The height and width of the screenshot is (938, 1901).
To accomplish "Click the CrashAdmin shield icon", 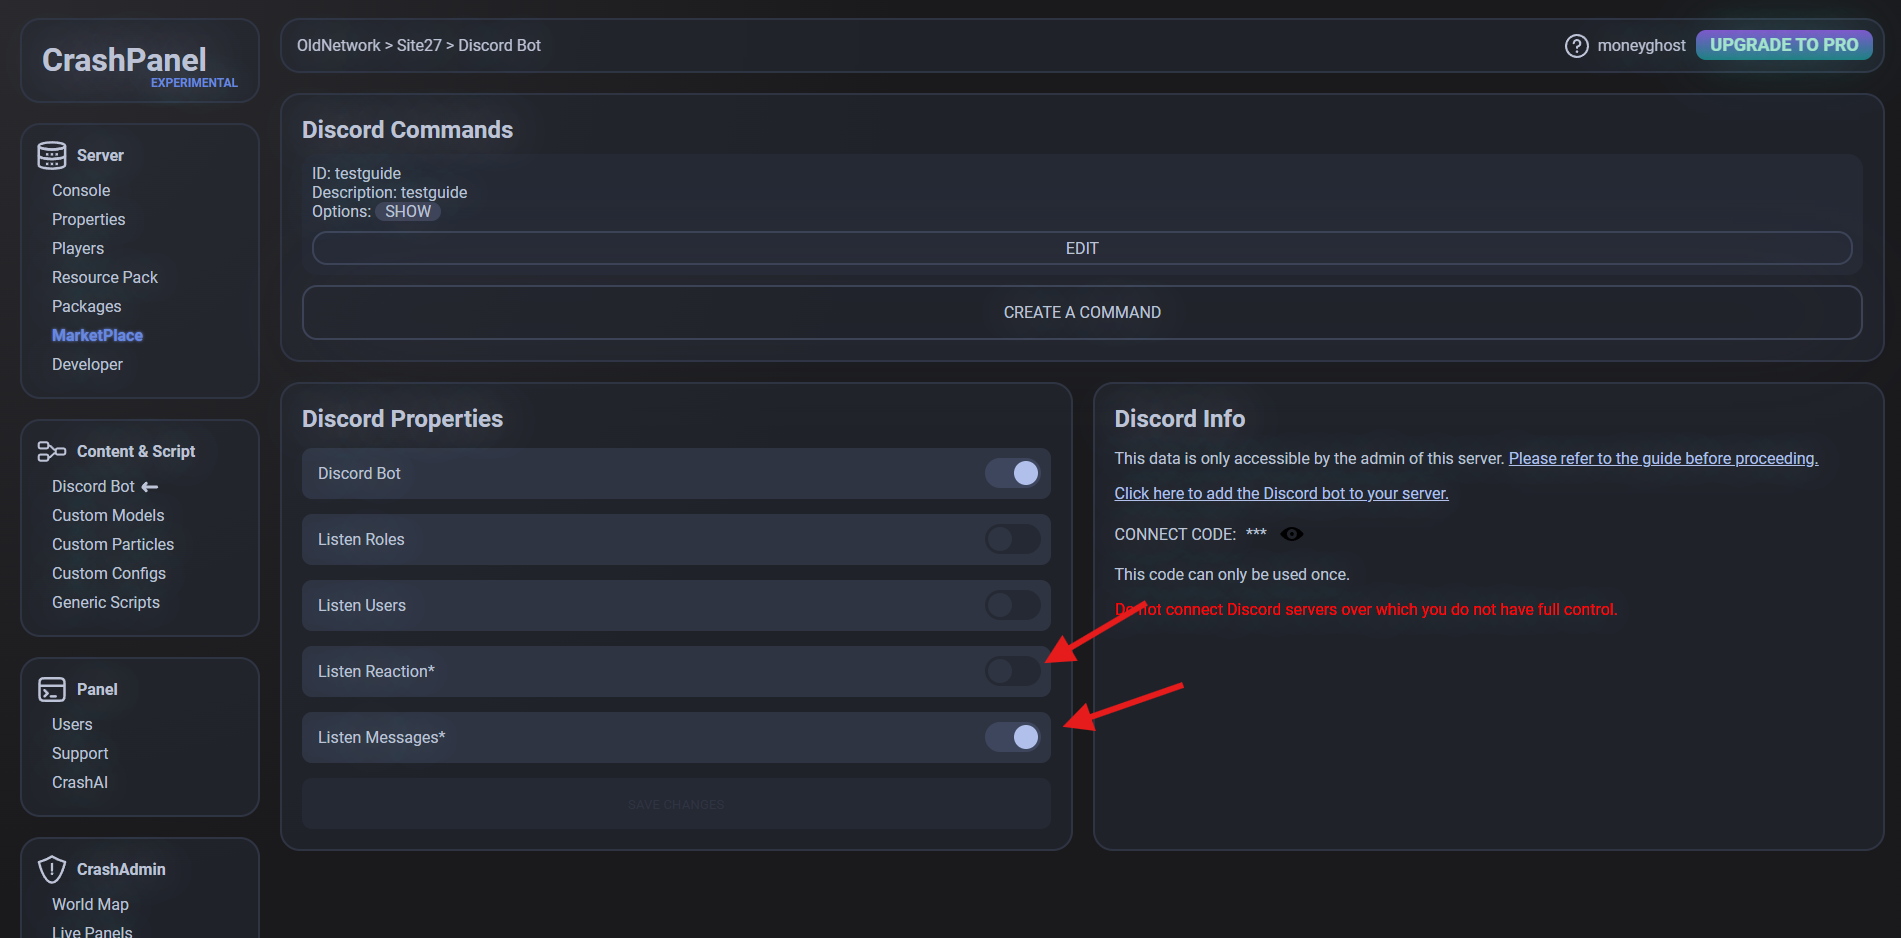I will pos(52,869).
